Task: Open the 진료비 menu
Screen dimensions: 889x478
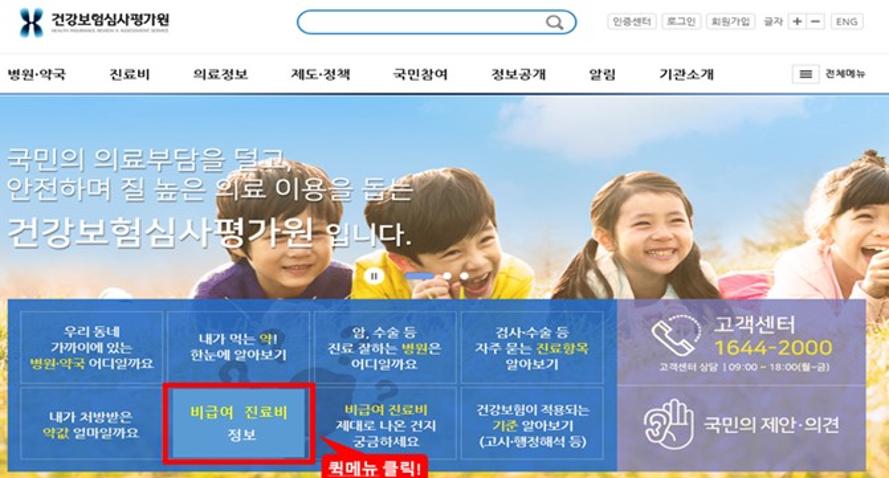Action: [x=129, y=74]
